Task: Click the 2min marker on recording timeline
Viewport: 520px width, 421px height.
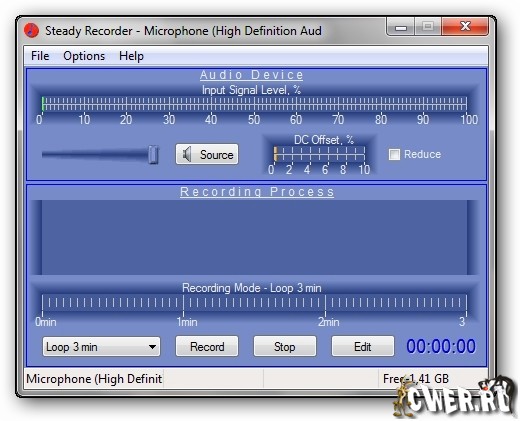Action: pyautogui.click(x=328, y=322)
